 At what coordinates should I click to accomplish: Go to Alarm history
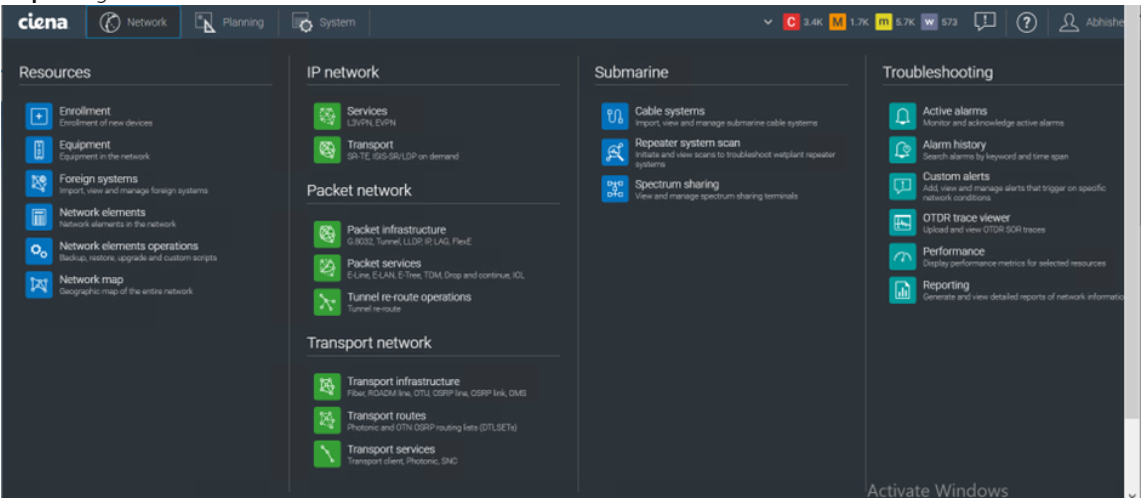pyautogui.click(x=953, y=144)
